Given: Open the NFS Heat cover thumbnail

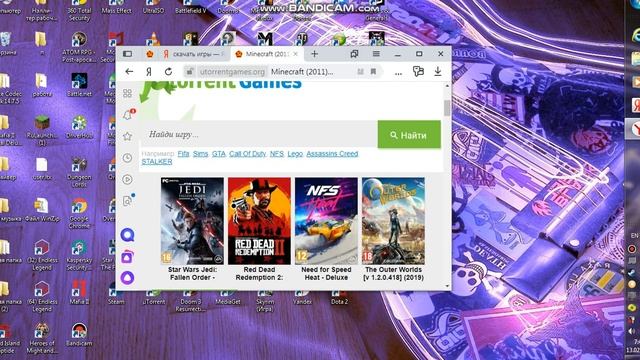Looking at the screenshot, I should point(326,221).
